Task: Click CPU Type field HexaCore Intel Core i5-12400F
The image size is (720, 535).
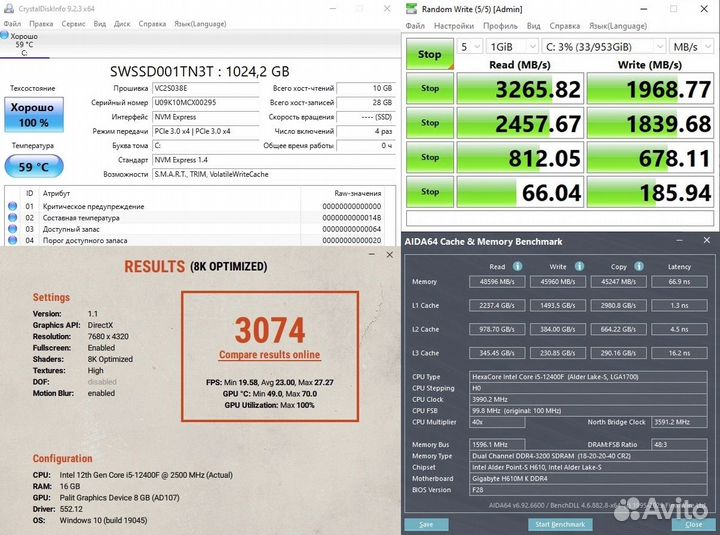Action: [588, 377]
